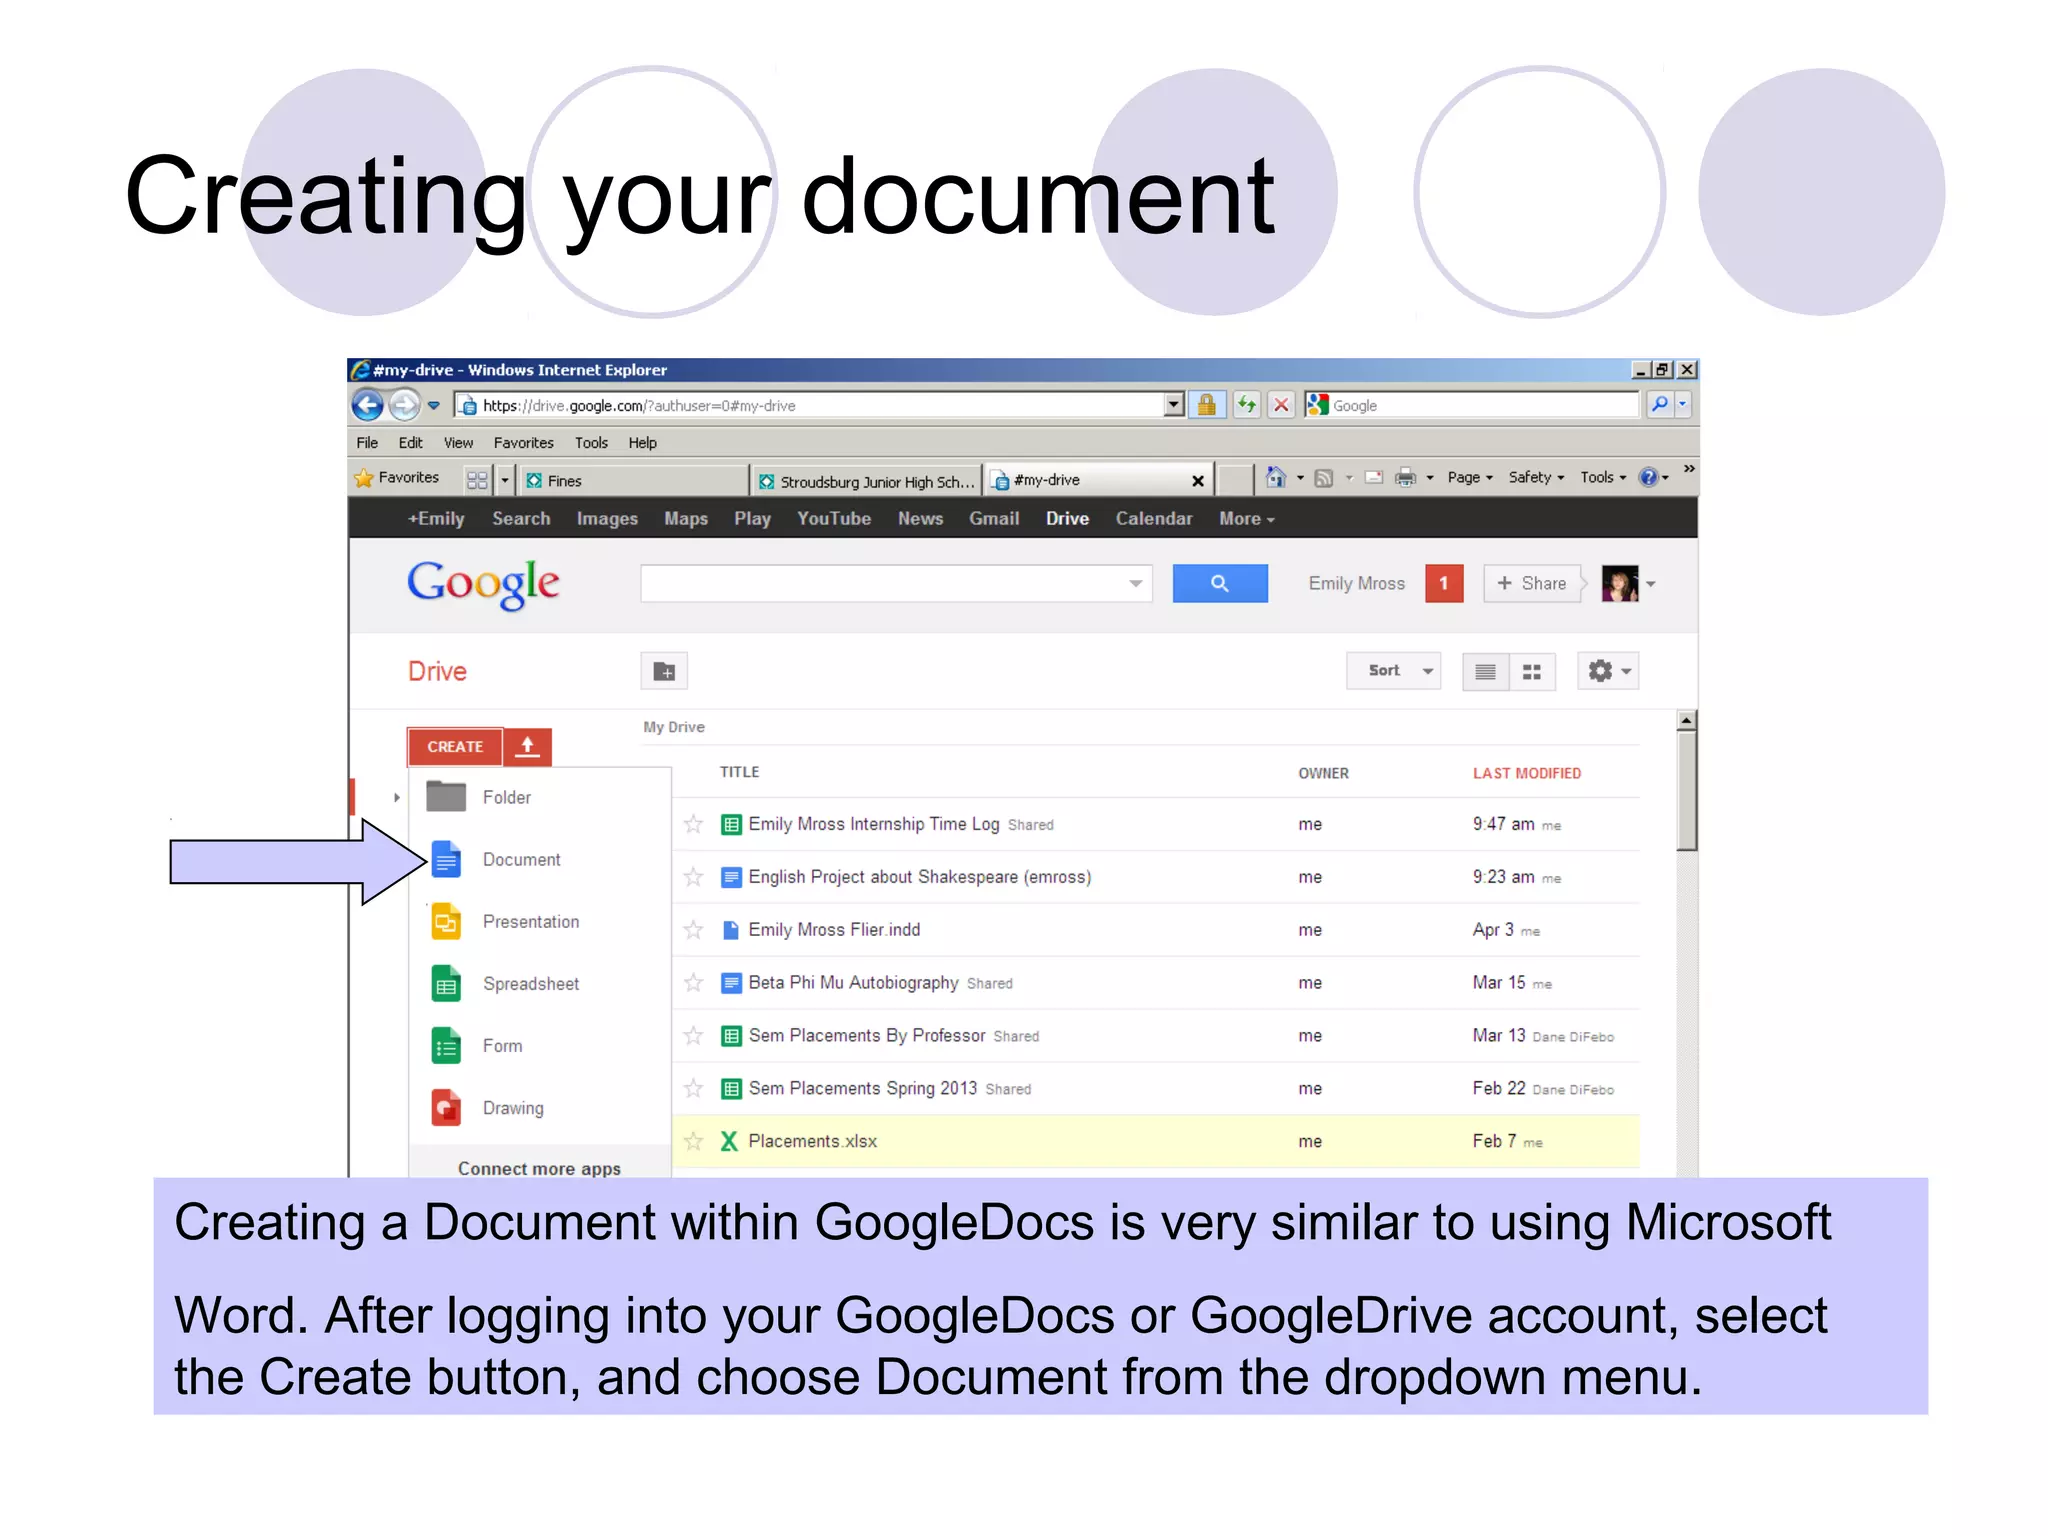Open the search provider dropdown arrow
Image resolution: width=2048 pixels, height=1536 pixels.
pyautogui.click(x=1683, y=404)
